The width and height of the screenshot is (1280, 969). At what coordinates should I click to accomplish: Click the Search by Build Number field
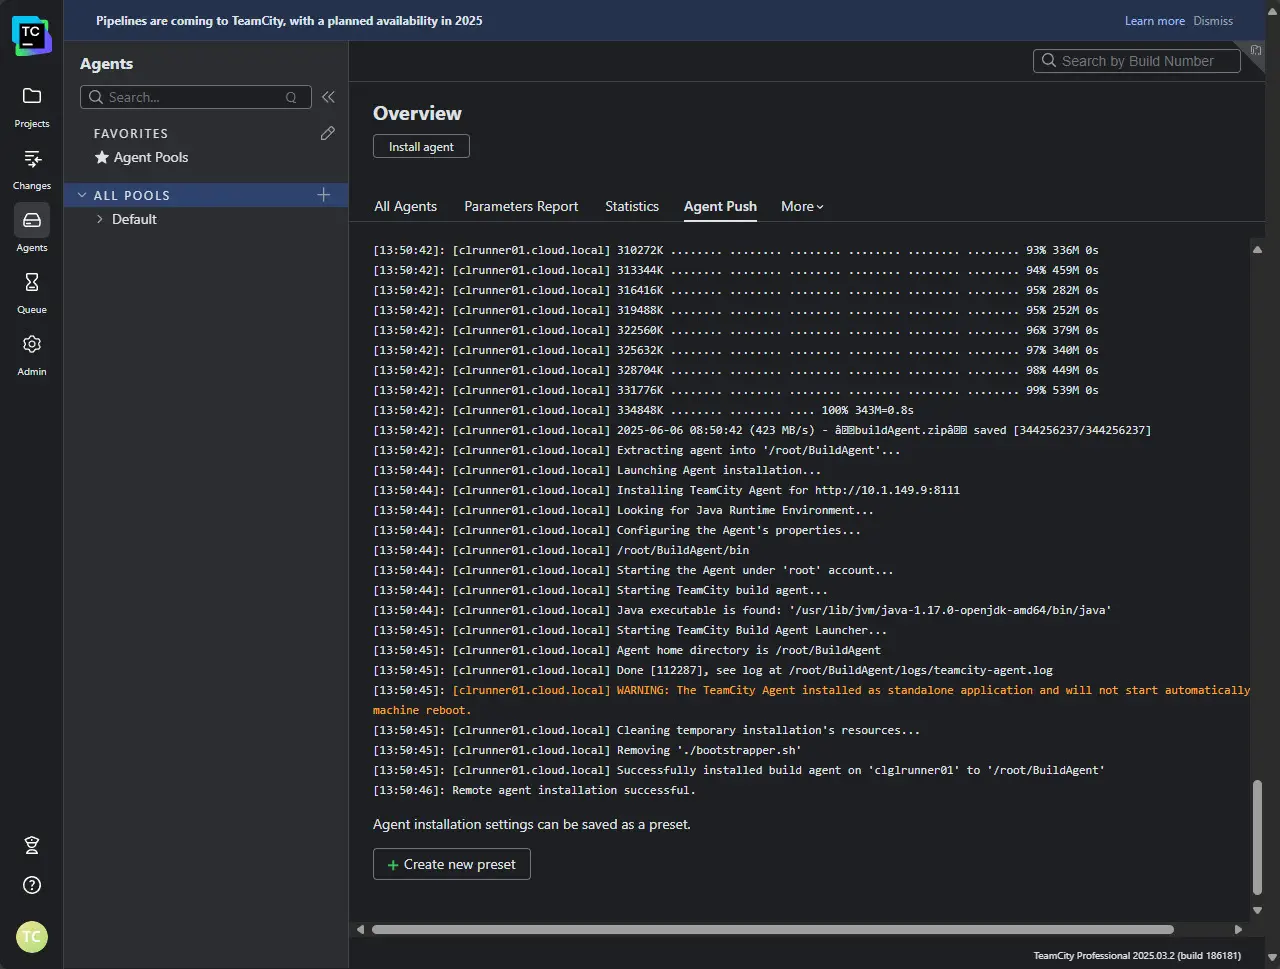click(1137, 61)
